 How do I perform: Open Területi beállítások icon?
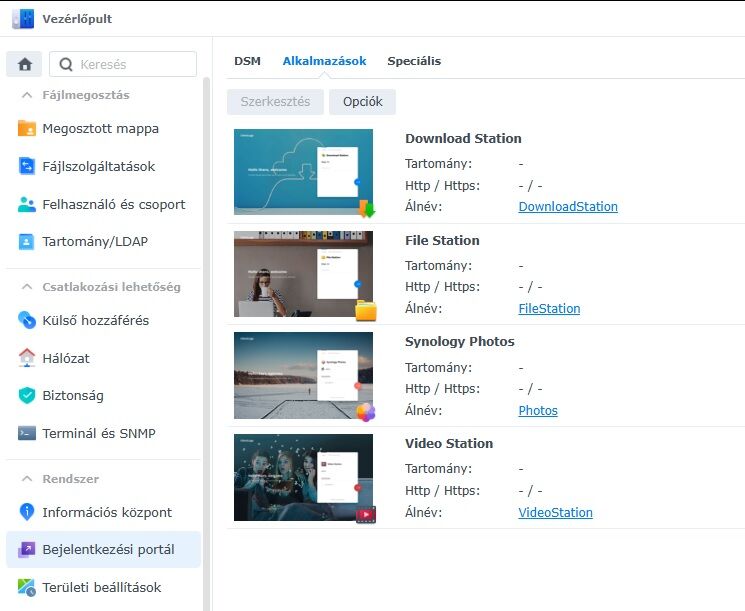27,587
